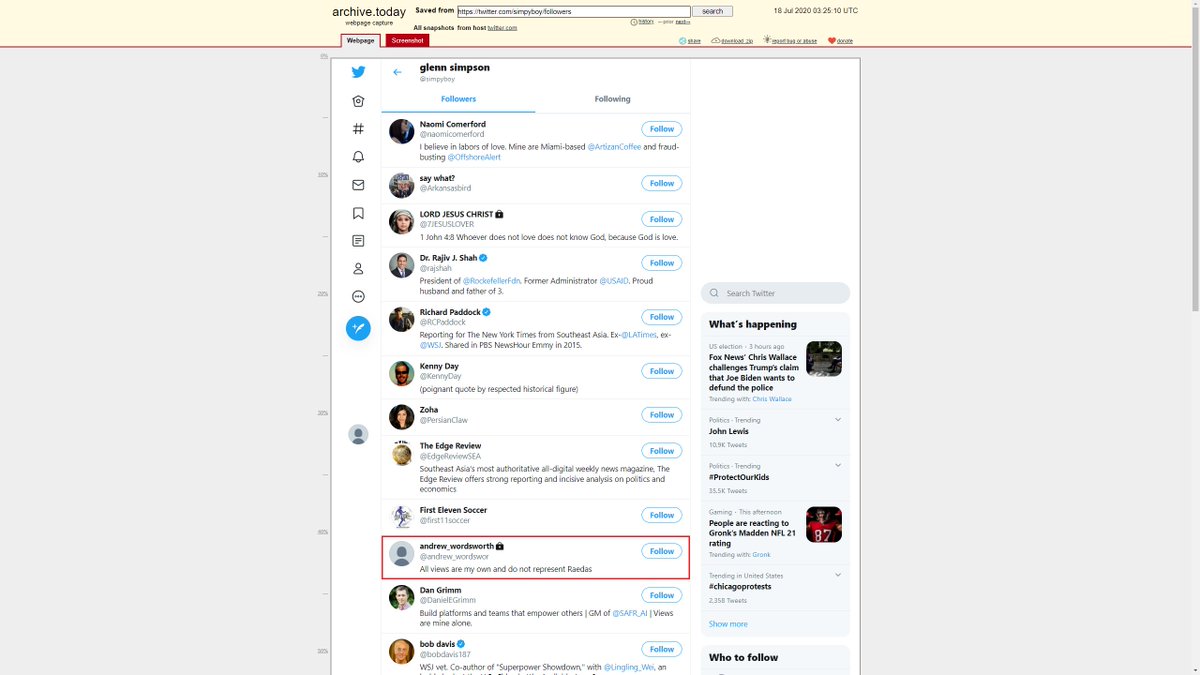Screen dimensions: 1200x675
Task: Click Dr. Rajiv J. Shah's profile picture
Action: pos(401,265)
